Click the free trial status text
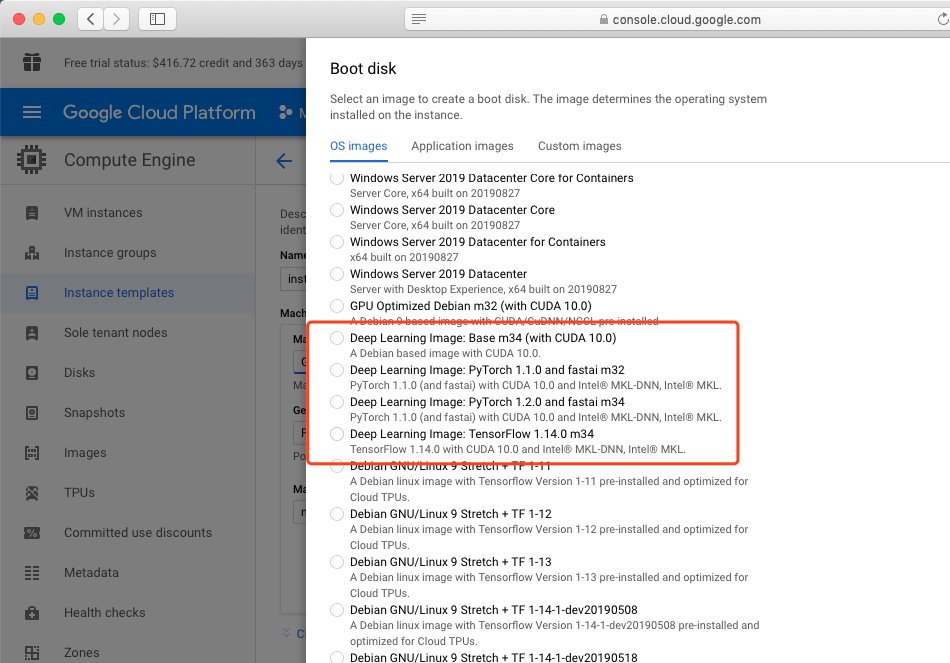 [x=183, y=63]
